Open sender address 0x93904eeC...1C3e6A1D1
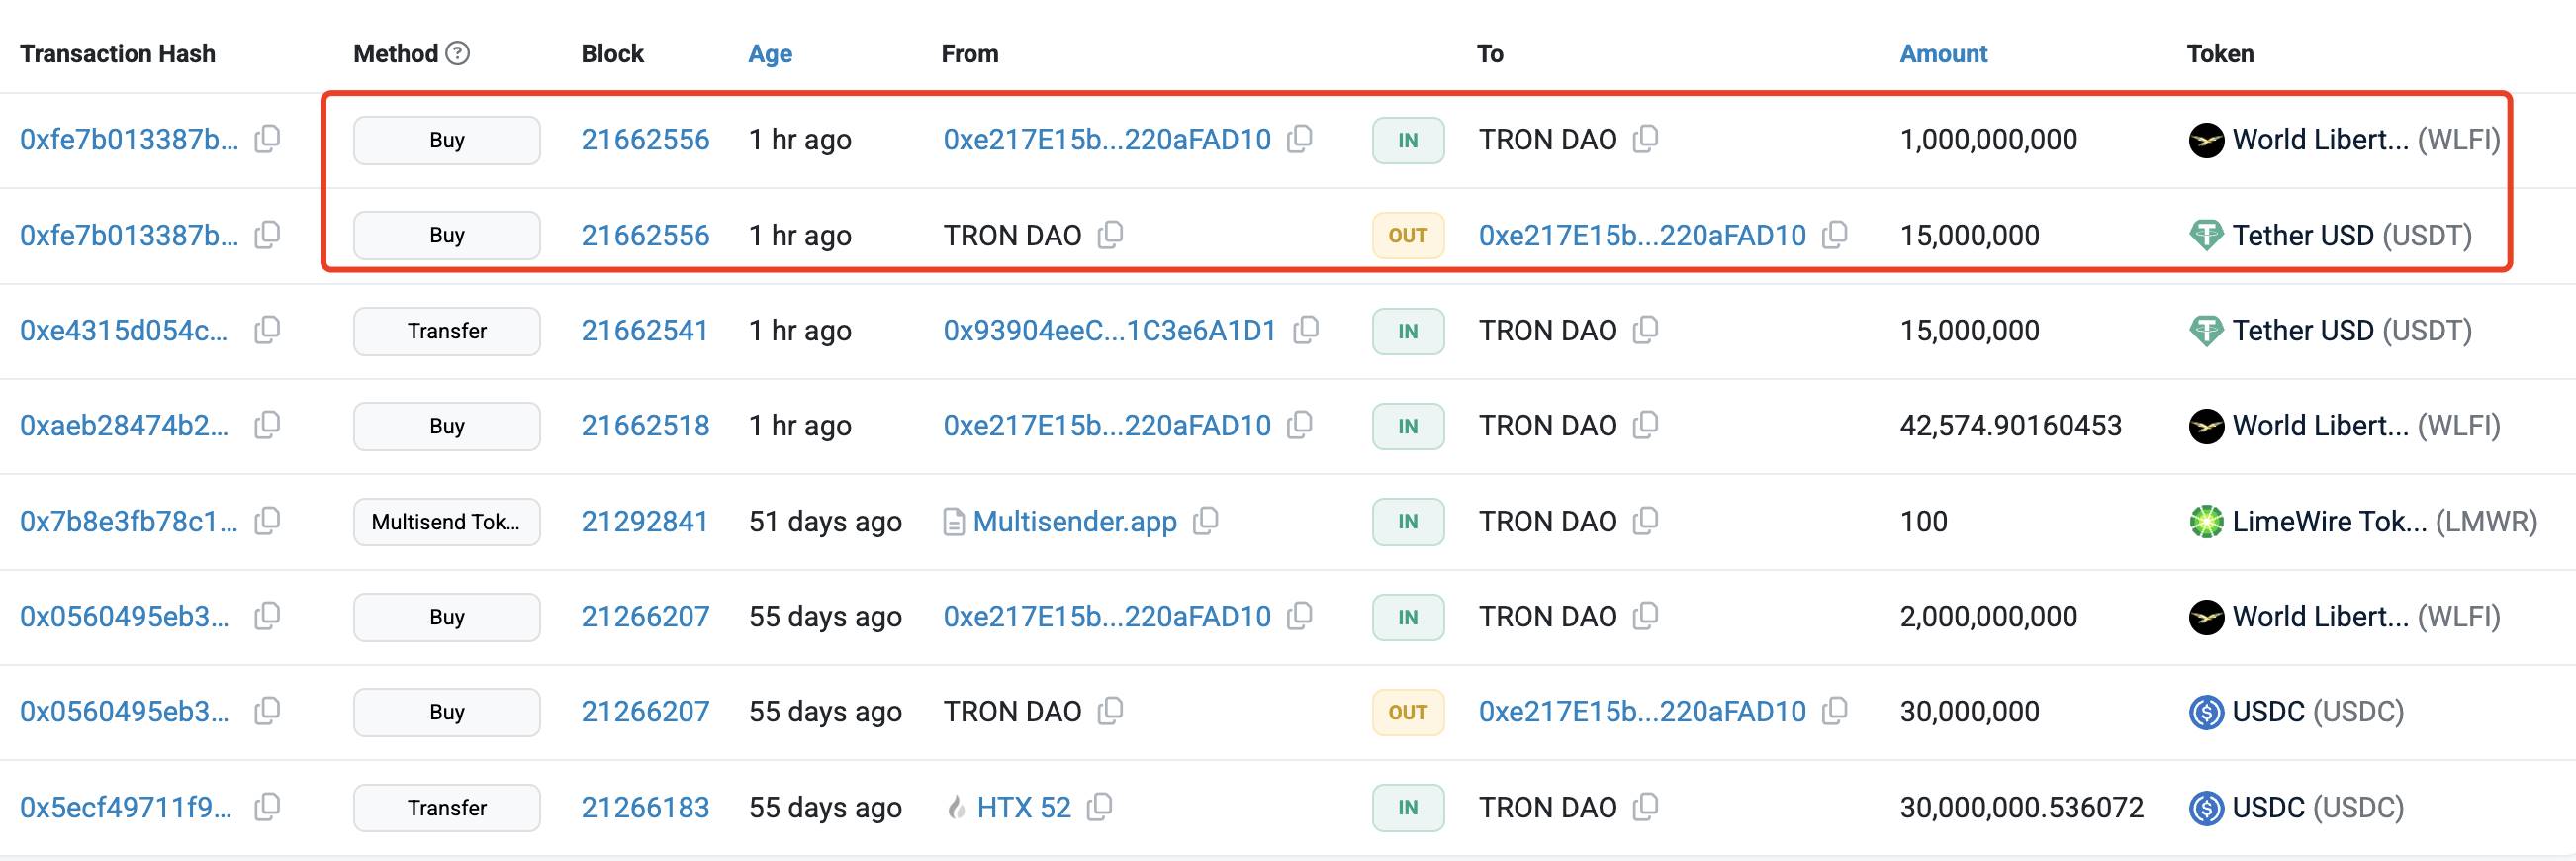Image resolution: width=2576 pixels, height=861 pixels. (x=1110, y=330)
